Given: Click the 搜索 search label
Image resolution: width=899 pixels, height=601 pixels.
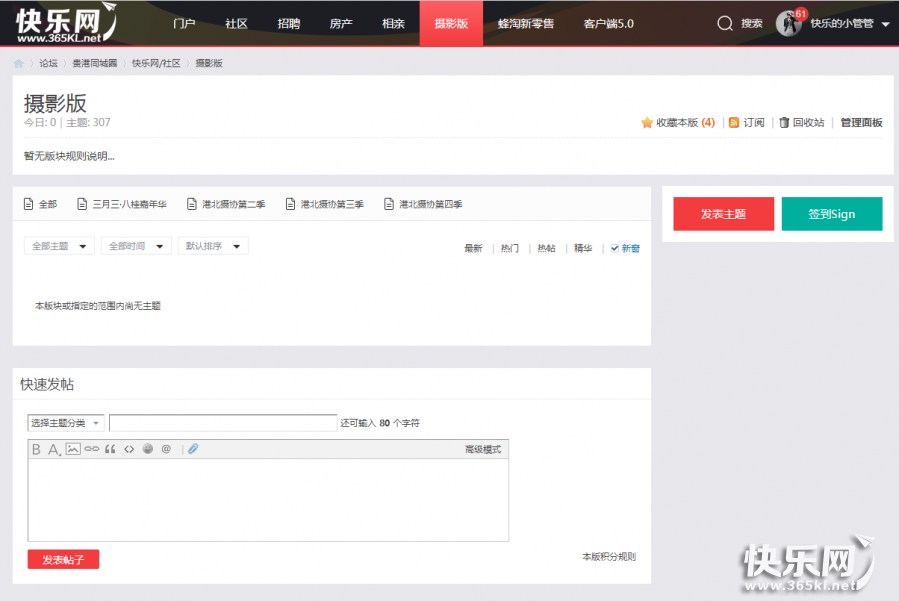Looking at the screenshot, I should pyautogui.click(x=752, y=24).
